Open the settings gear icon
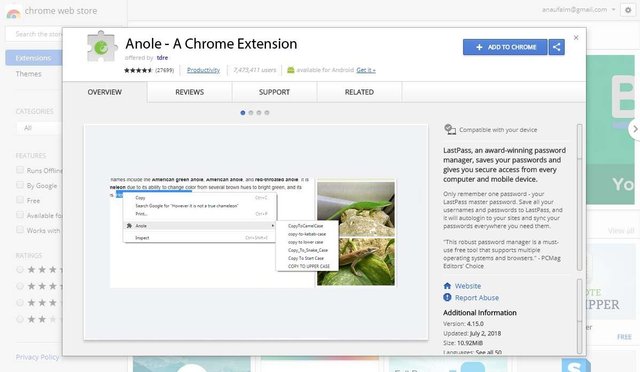Screen dimensions: 640x372 [x=628, y=10]
